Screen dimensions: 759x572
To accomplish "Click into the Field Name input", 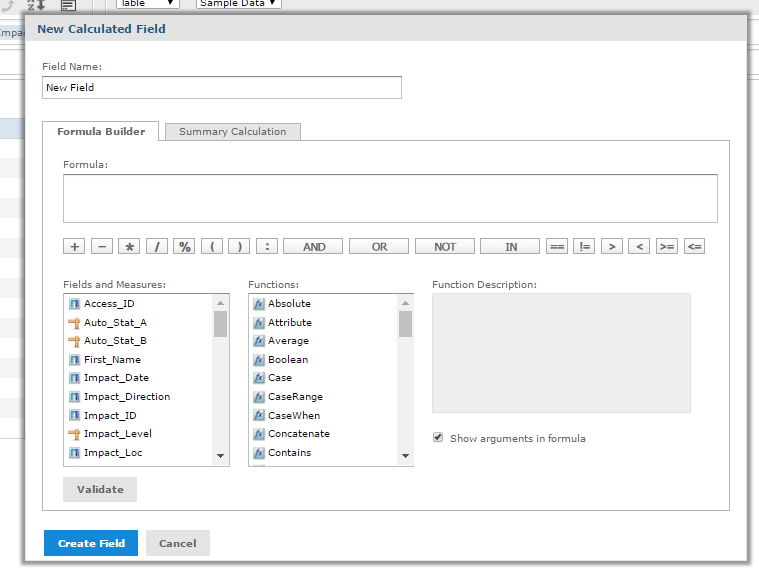I will [222, 88].
